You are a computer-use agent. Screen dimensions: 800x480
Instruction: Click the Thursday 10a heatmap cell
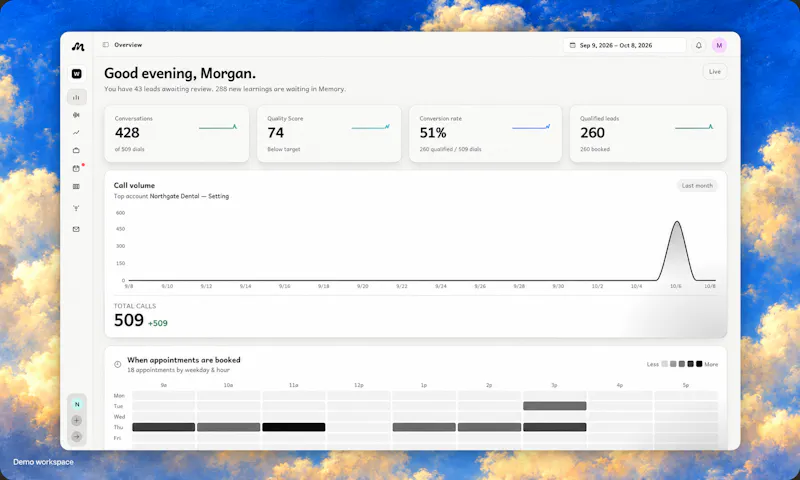[229, 427]
